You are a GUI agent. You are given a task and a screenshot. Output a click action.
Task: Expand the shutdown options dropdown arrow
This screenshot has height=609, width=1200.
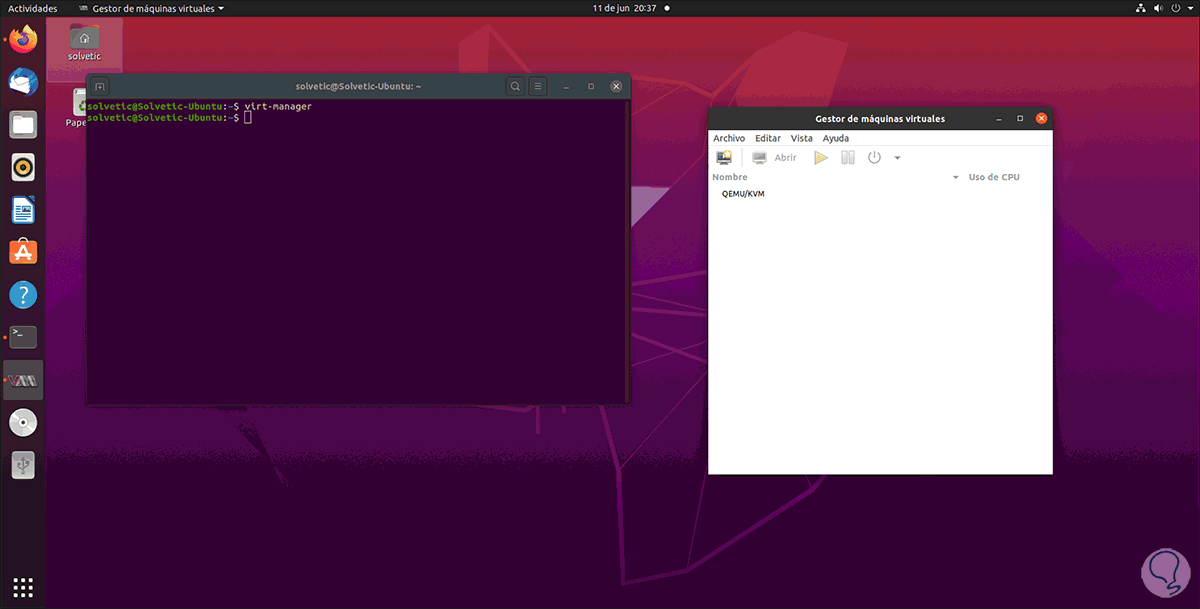point(897,158)
